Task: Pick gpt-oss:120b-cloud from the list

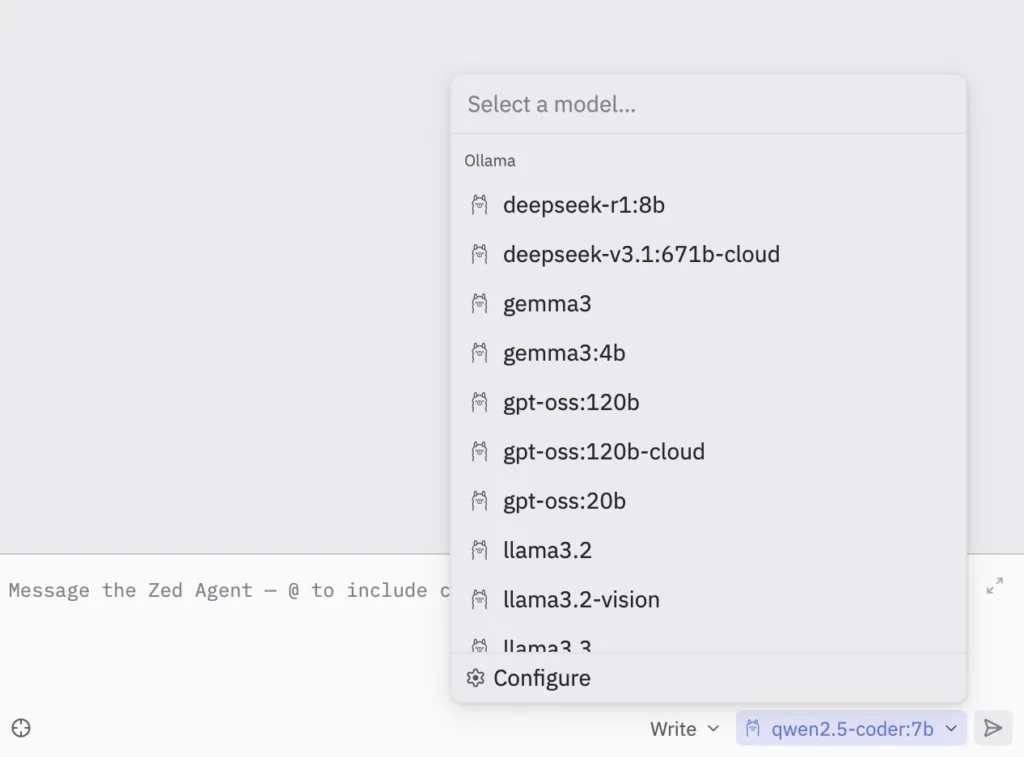Action: 604,452
